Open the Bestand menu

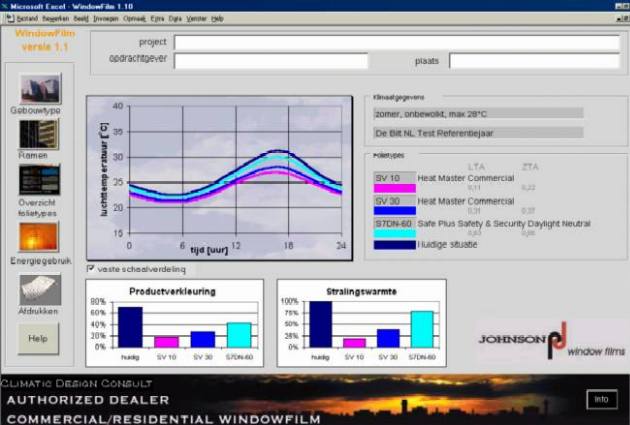pos(27,18)
